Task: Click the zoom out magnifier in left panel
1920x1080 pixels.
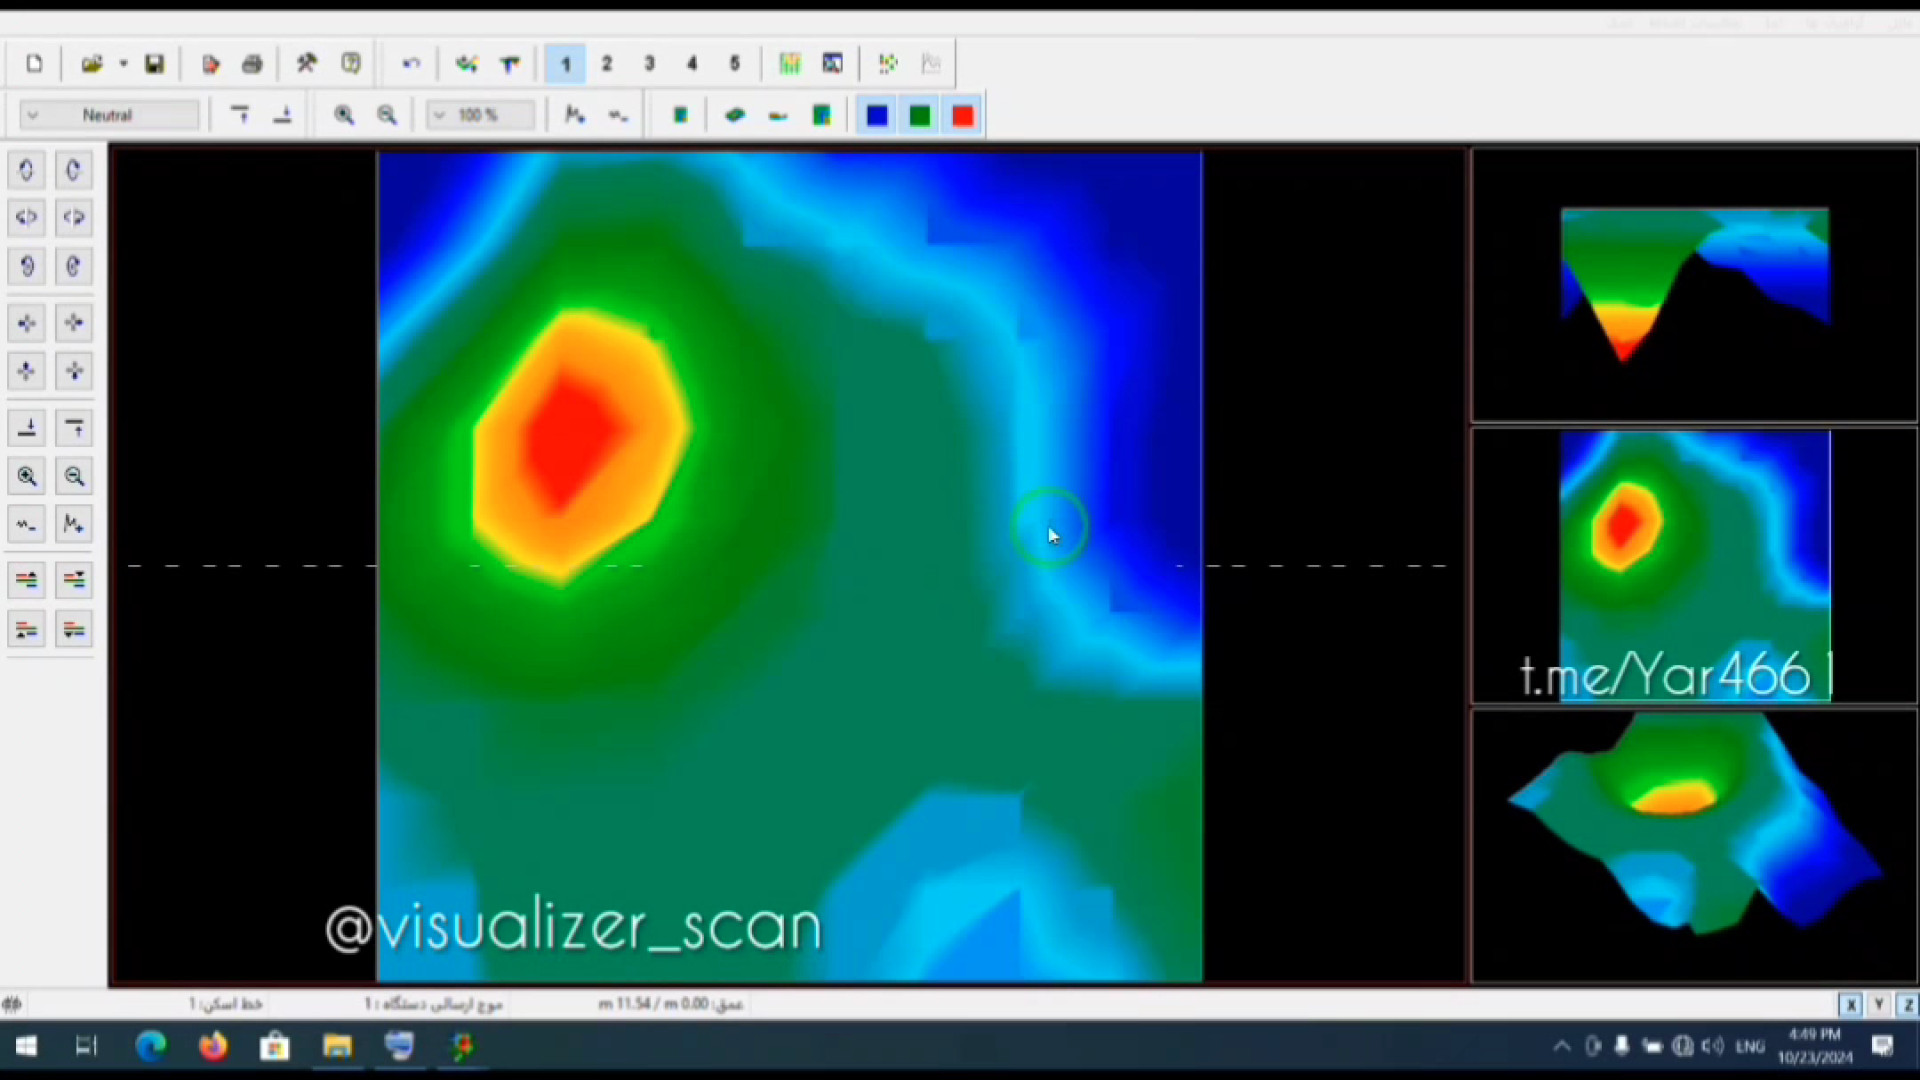Action: point(74,476)
